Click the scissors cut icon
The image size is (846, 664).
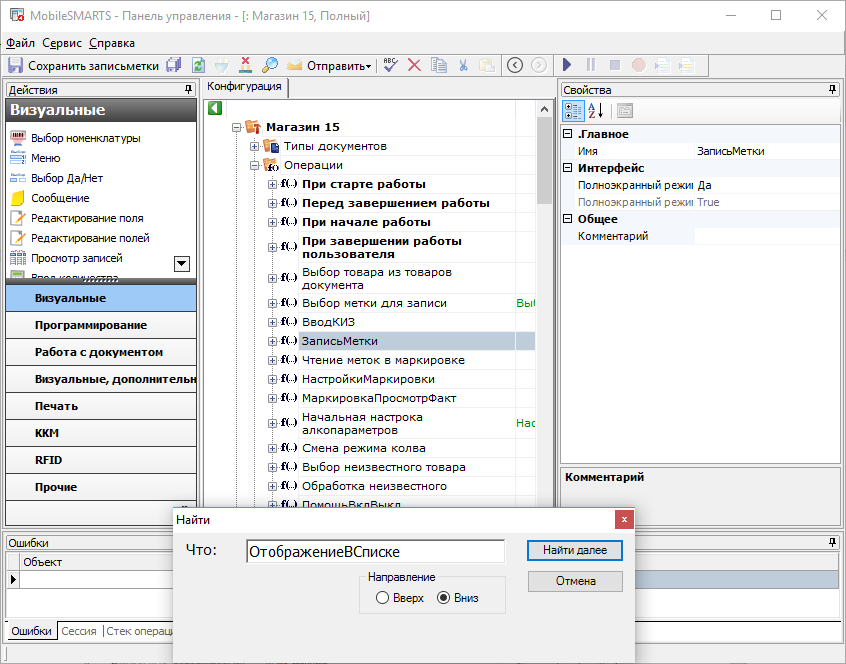point(463,65)
